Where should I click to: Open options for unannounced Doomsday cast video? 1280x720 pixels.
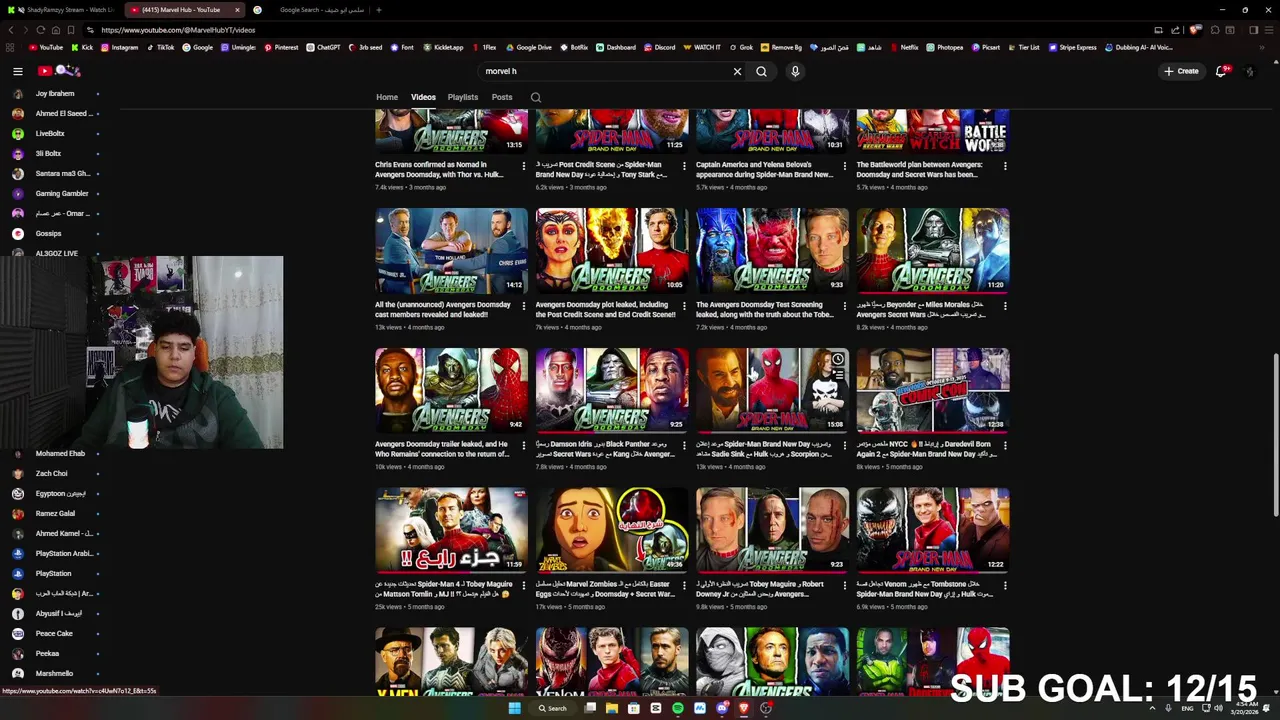pos(523,306)
